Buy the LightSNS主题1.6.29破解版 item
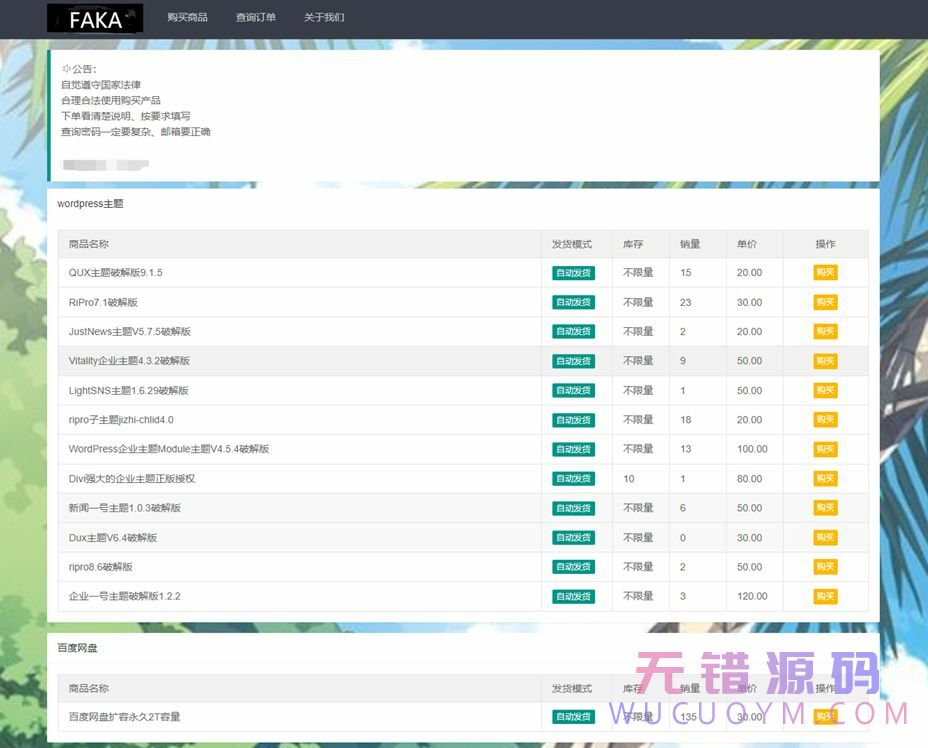This screenshot has height=748, width=928. 825,391
